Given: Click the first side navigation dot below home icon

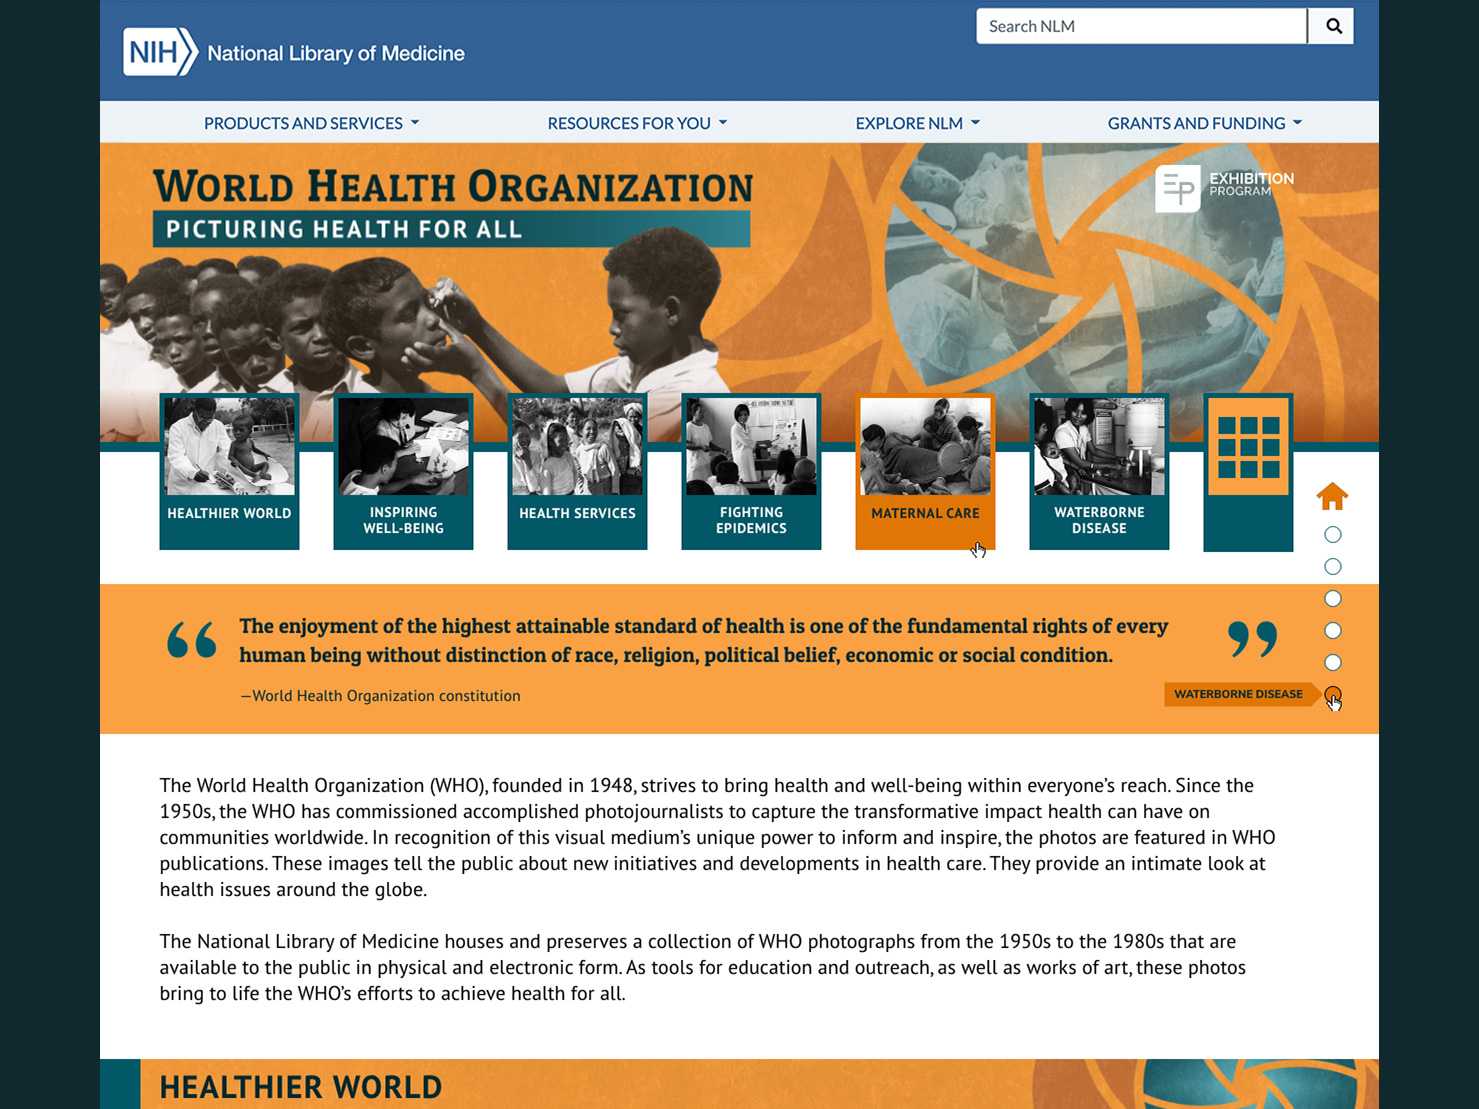Looking at the screenshot, I should point(1333,535).
